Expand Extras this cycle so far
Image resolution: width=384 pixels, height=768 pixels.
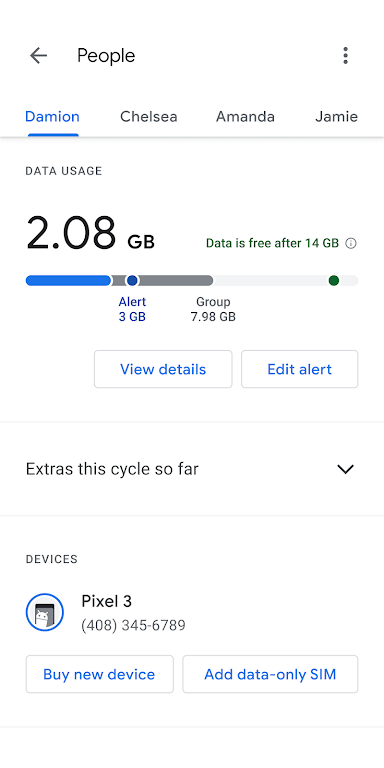click(192, 469)
